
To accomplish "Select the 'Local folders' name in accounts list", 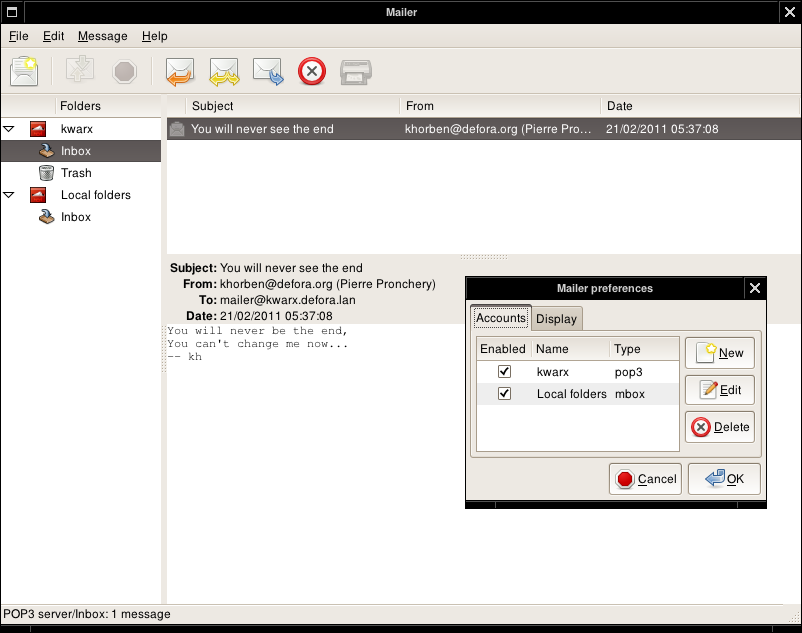I will click(571, 394).
